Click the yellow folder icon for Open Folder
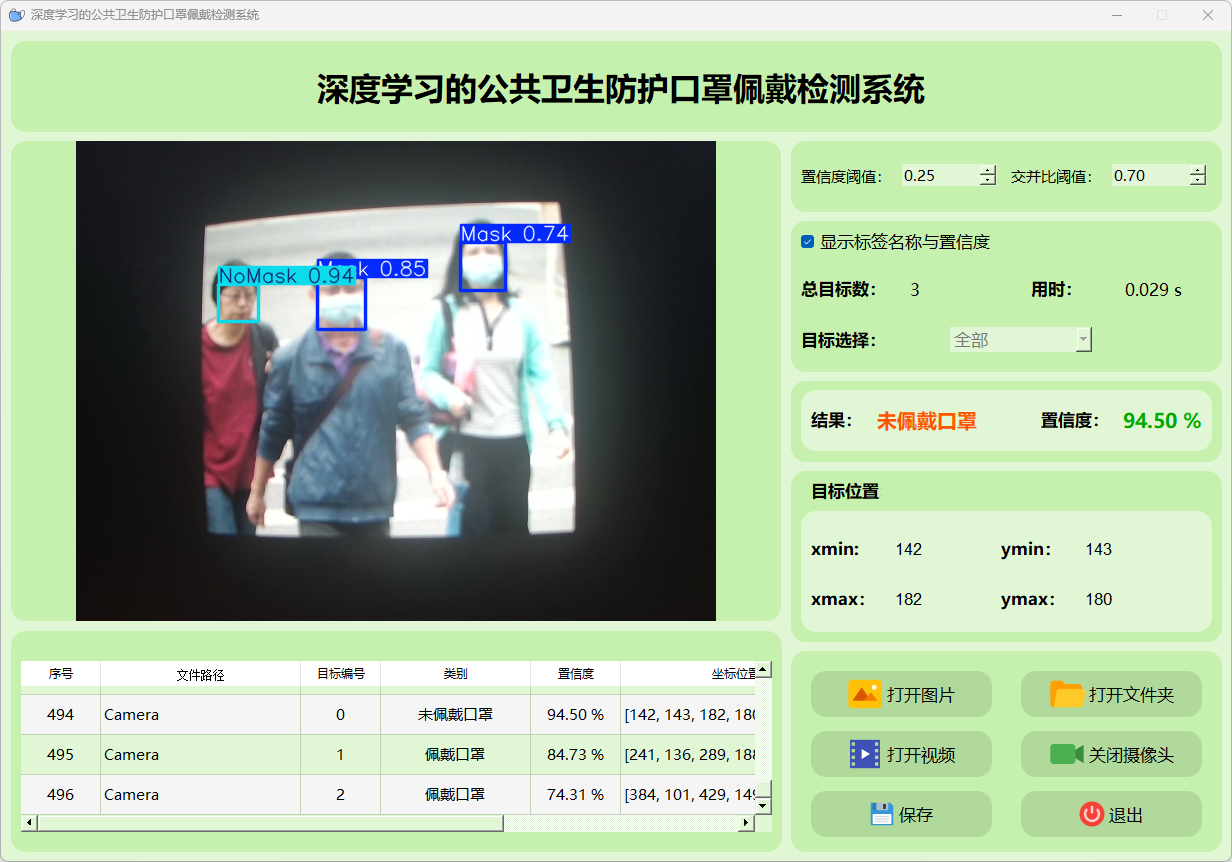Image resolution: width=1232 pixels, height=862 pixels. [1067, 694]
